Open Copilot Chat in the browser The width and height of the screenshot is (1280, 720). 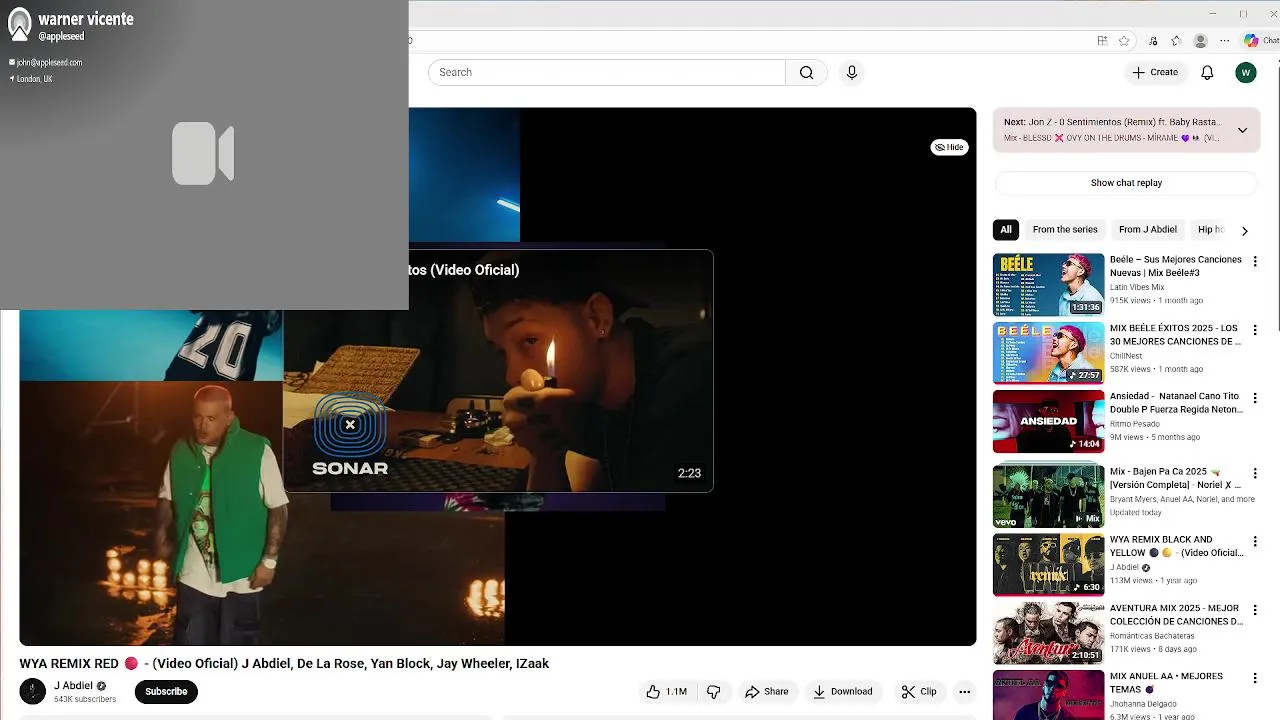click(1260, 41)
